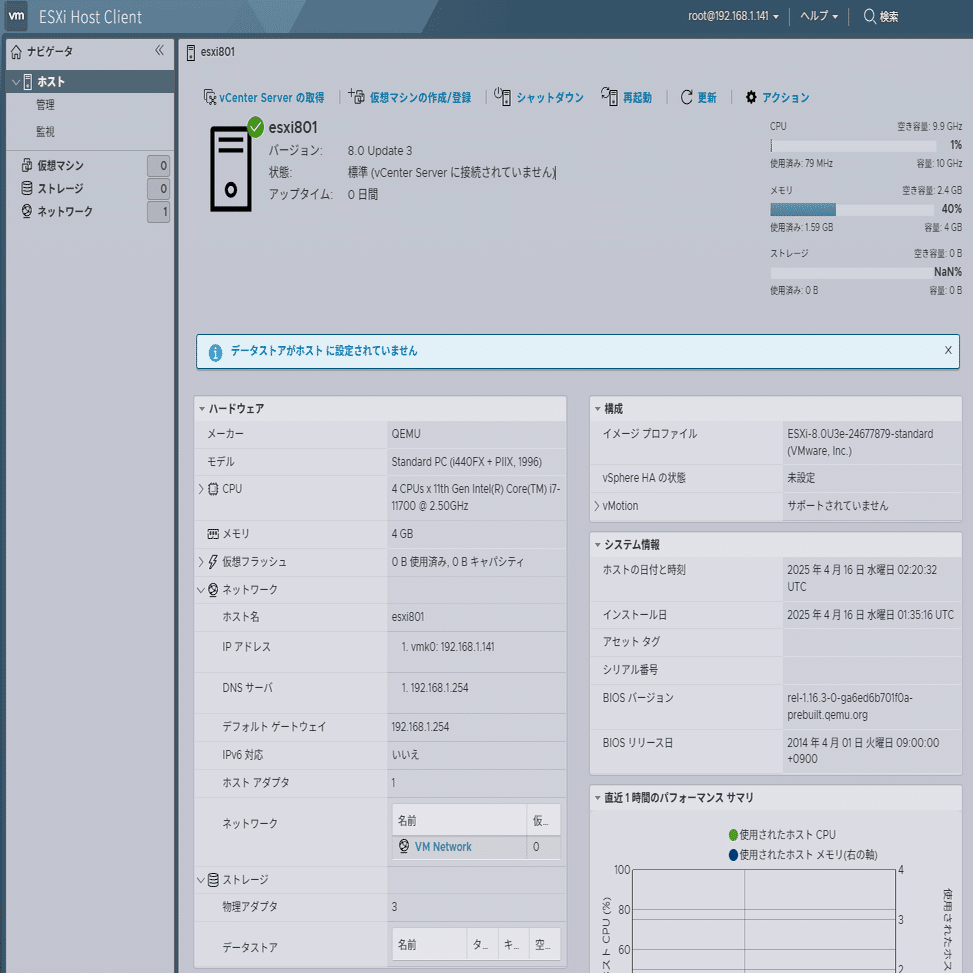Collapse the ストレージ hardware section
The image size is (973, 973).
pyautogui.click(x=201, y=880)
